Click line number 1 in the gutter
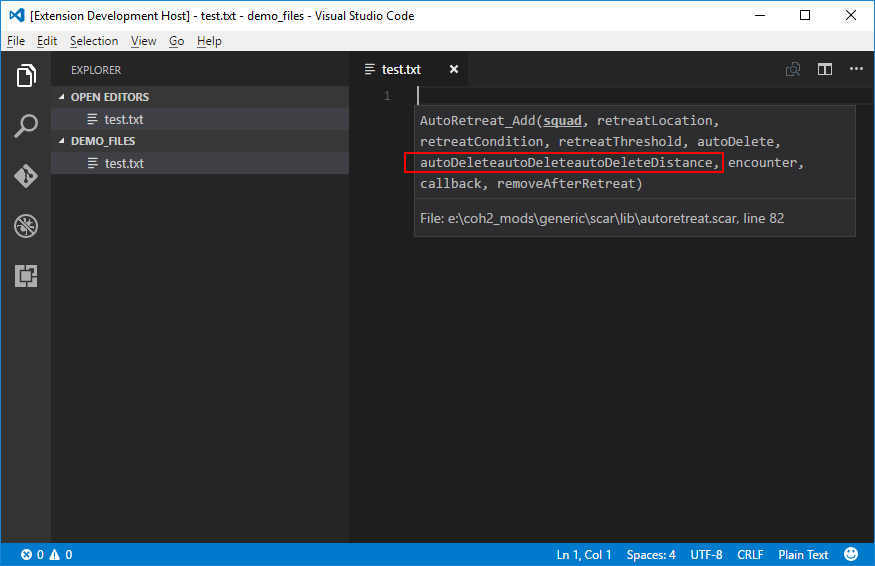875x566 pixels. [387, 96]
